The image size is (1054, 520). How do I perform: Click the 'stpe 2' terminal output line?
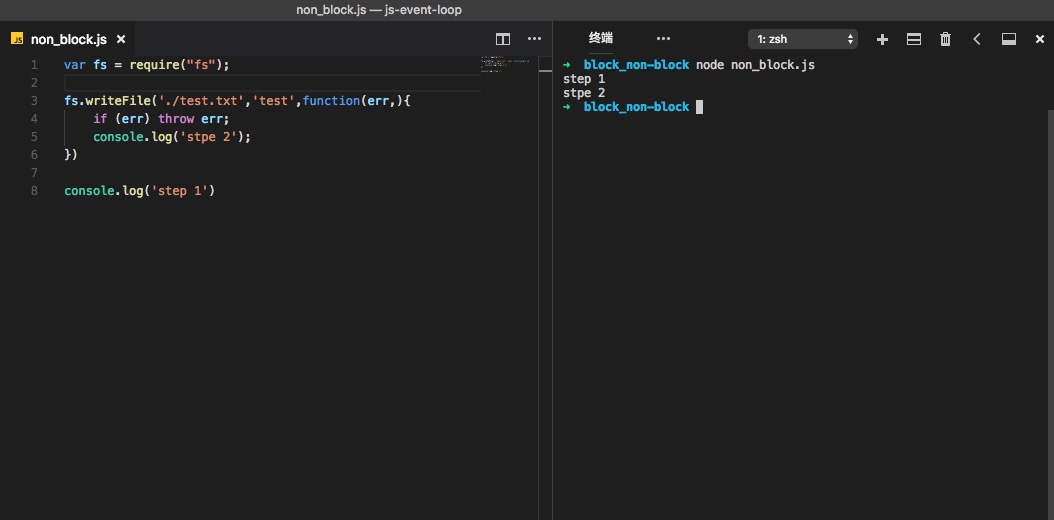pos(584,93)
